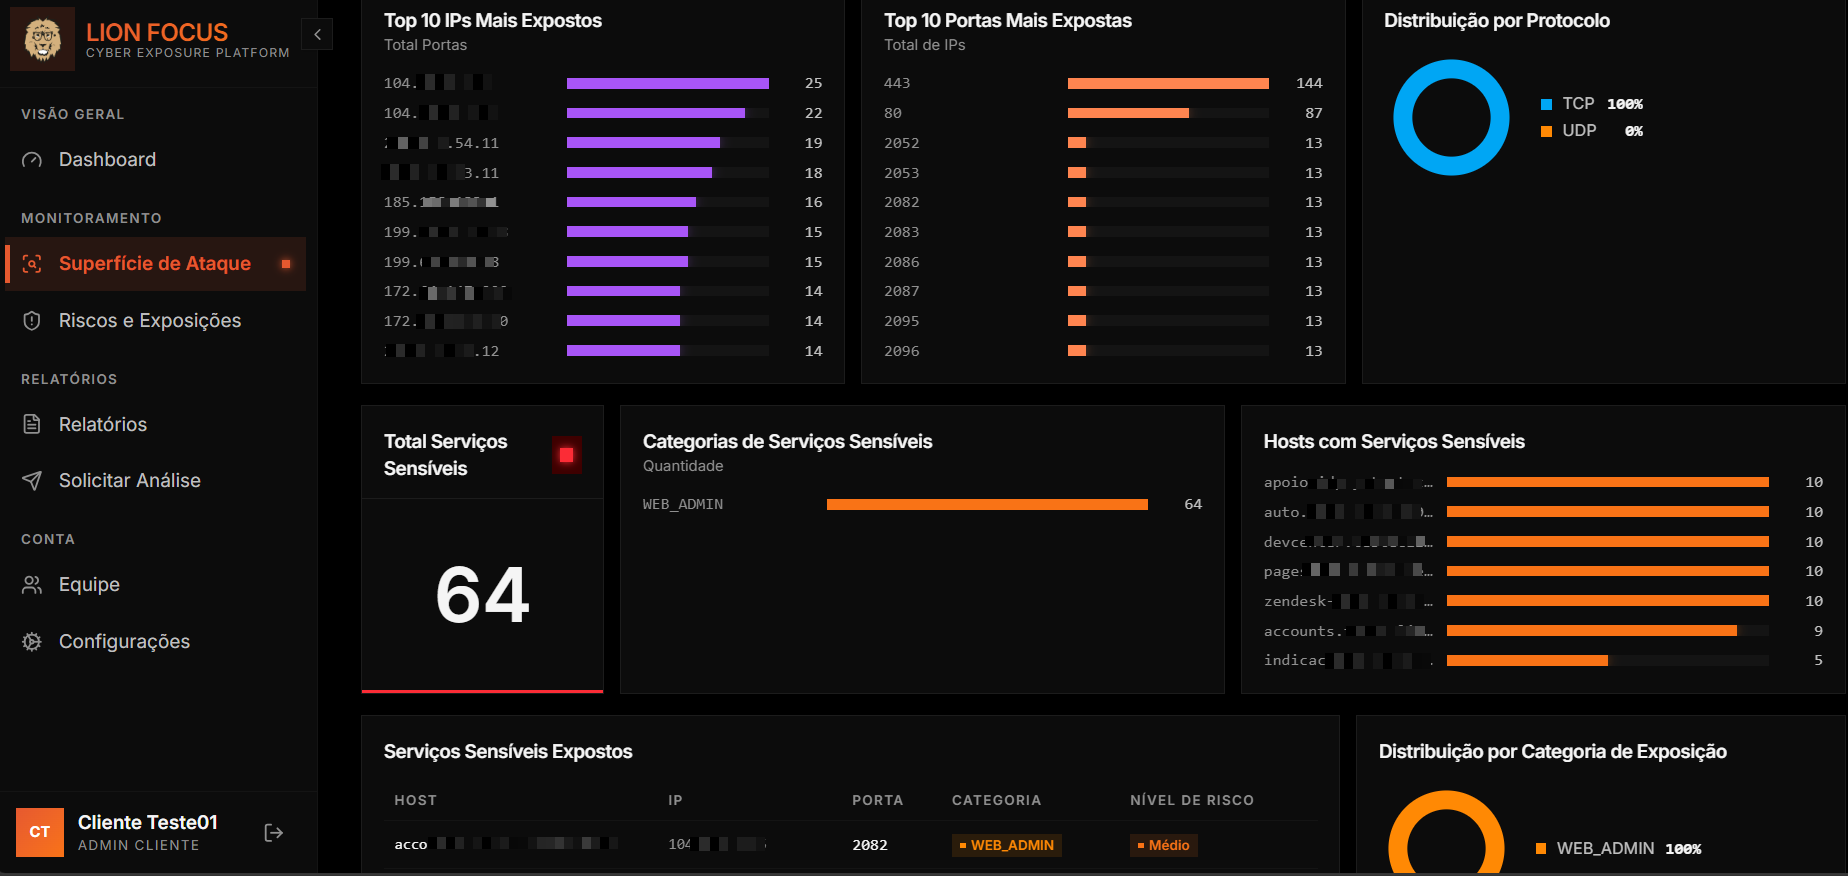Click the devce host row
Image resolution: width=1848 pixels, height=876 pixels.
point(1543,542)
